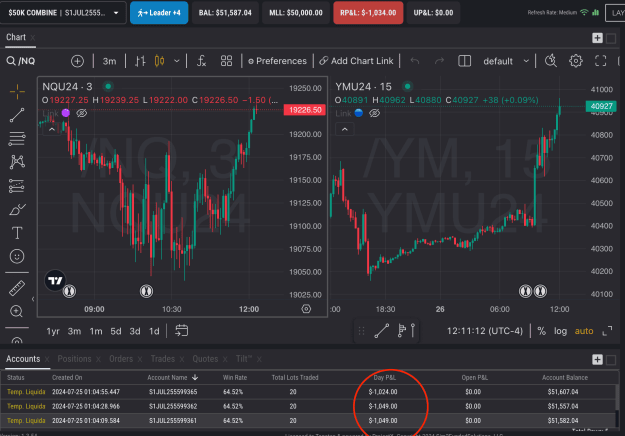This screenshot has height=436, width=625.
Task: Toggle percent scale mode
Action: pos(541,331)
